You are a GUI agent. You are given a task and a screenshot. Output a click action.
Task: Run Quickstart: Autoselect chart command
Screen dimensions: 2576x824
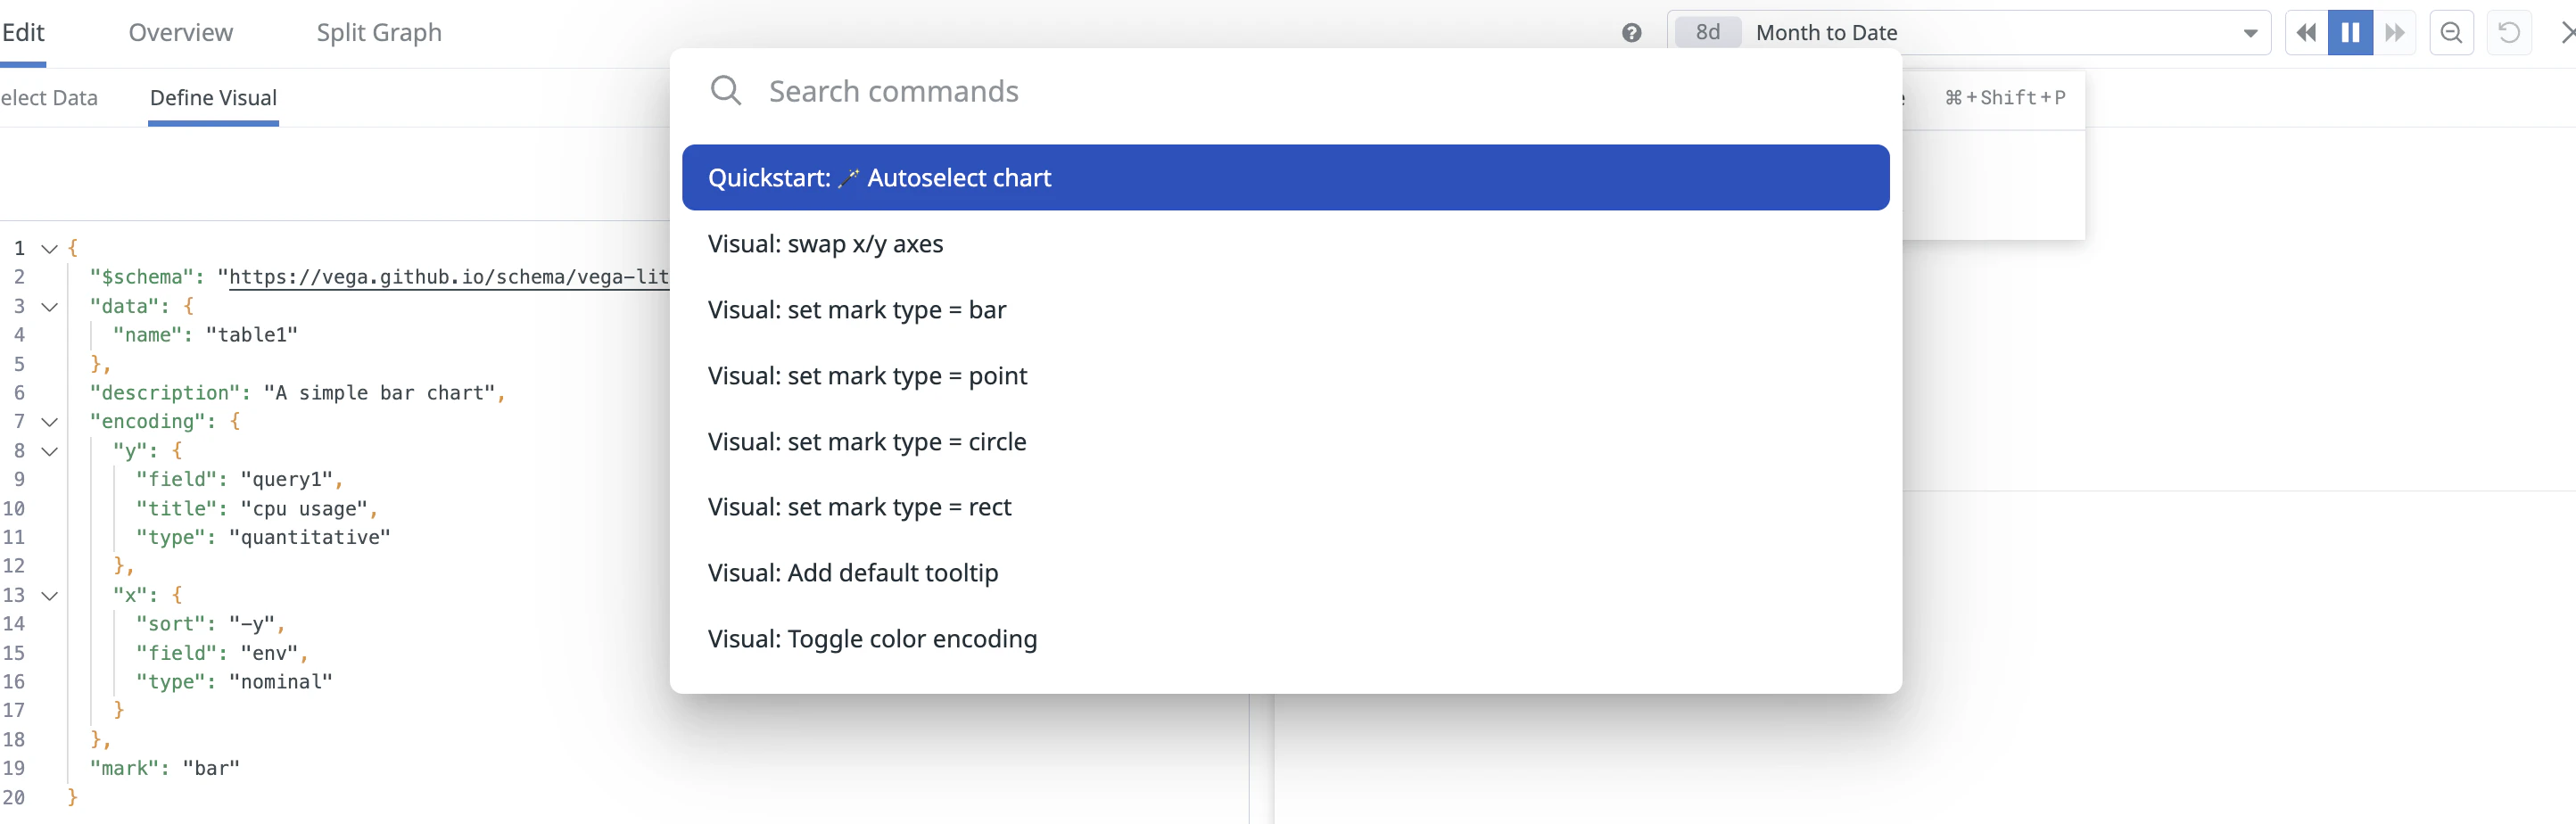[x=1285, y=177]
